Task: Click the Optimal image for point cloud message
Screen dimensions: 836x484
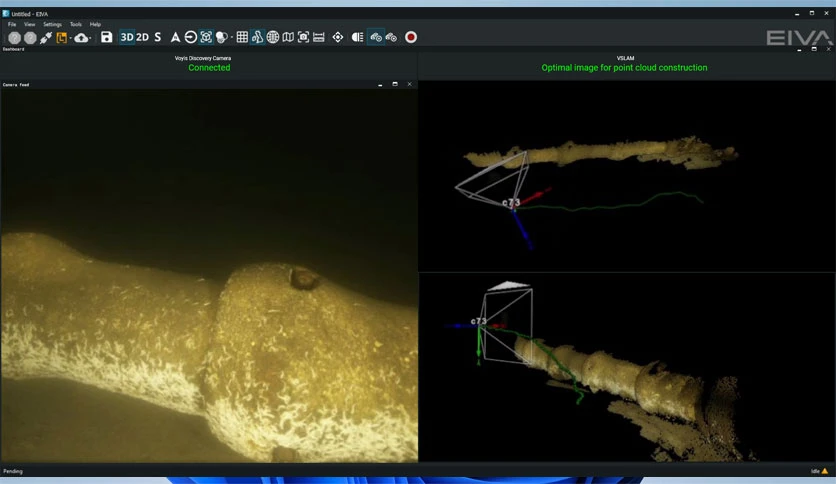Action: [624, 68]
